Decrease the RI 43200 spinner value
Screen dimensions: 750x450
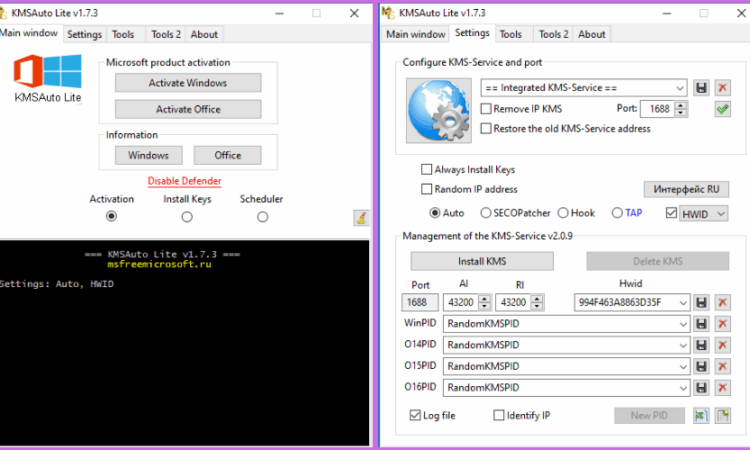pyautogui.click(x=537, y=306)
